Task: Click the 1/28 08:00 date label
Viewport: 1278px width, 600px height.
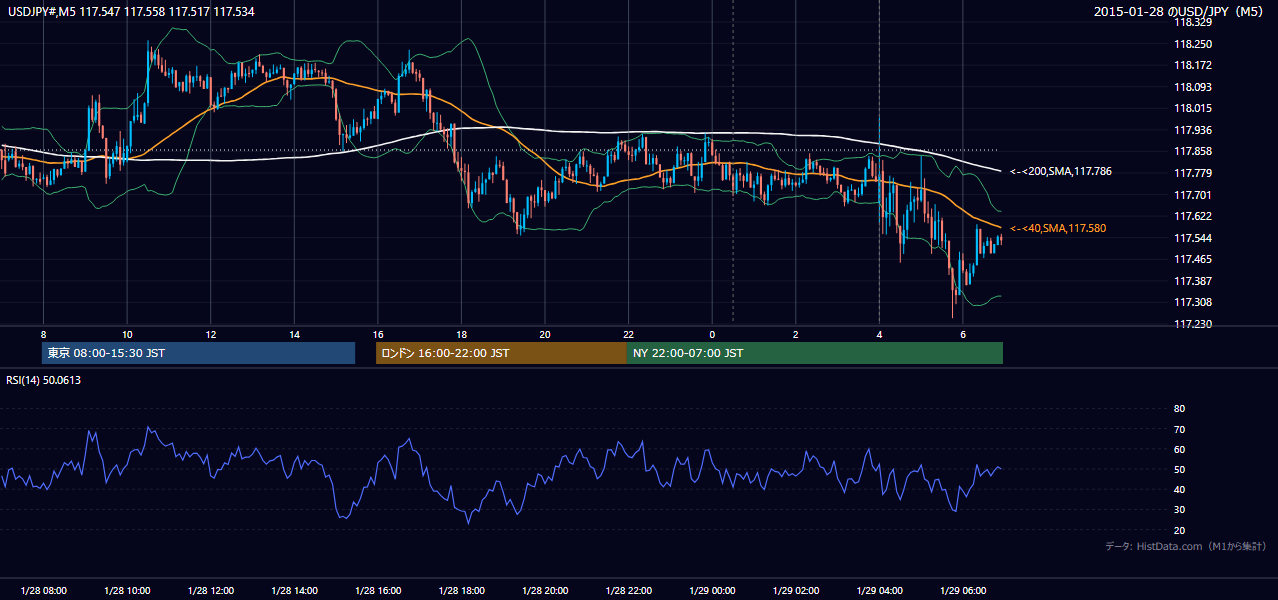Action: [x=43, y=591]
